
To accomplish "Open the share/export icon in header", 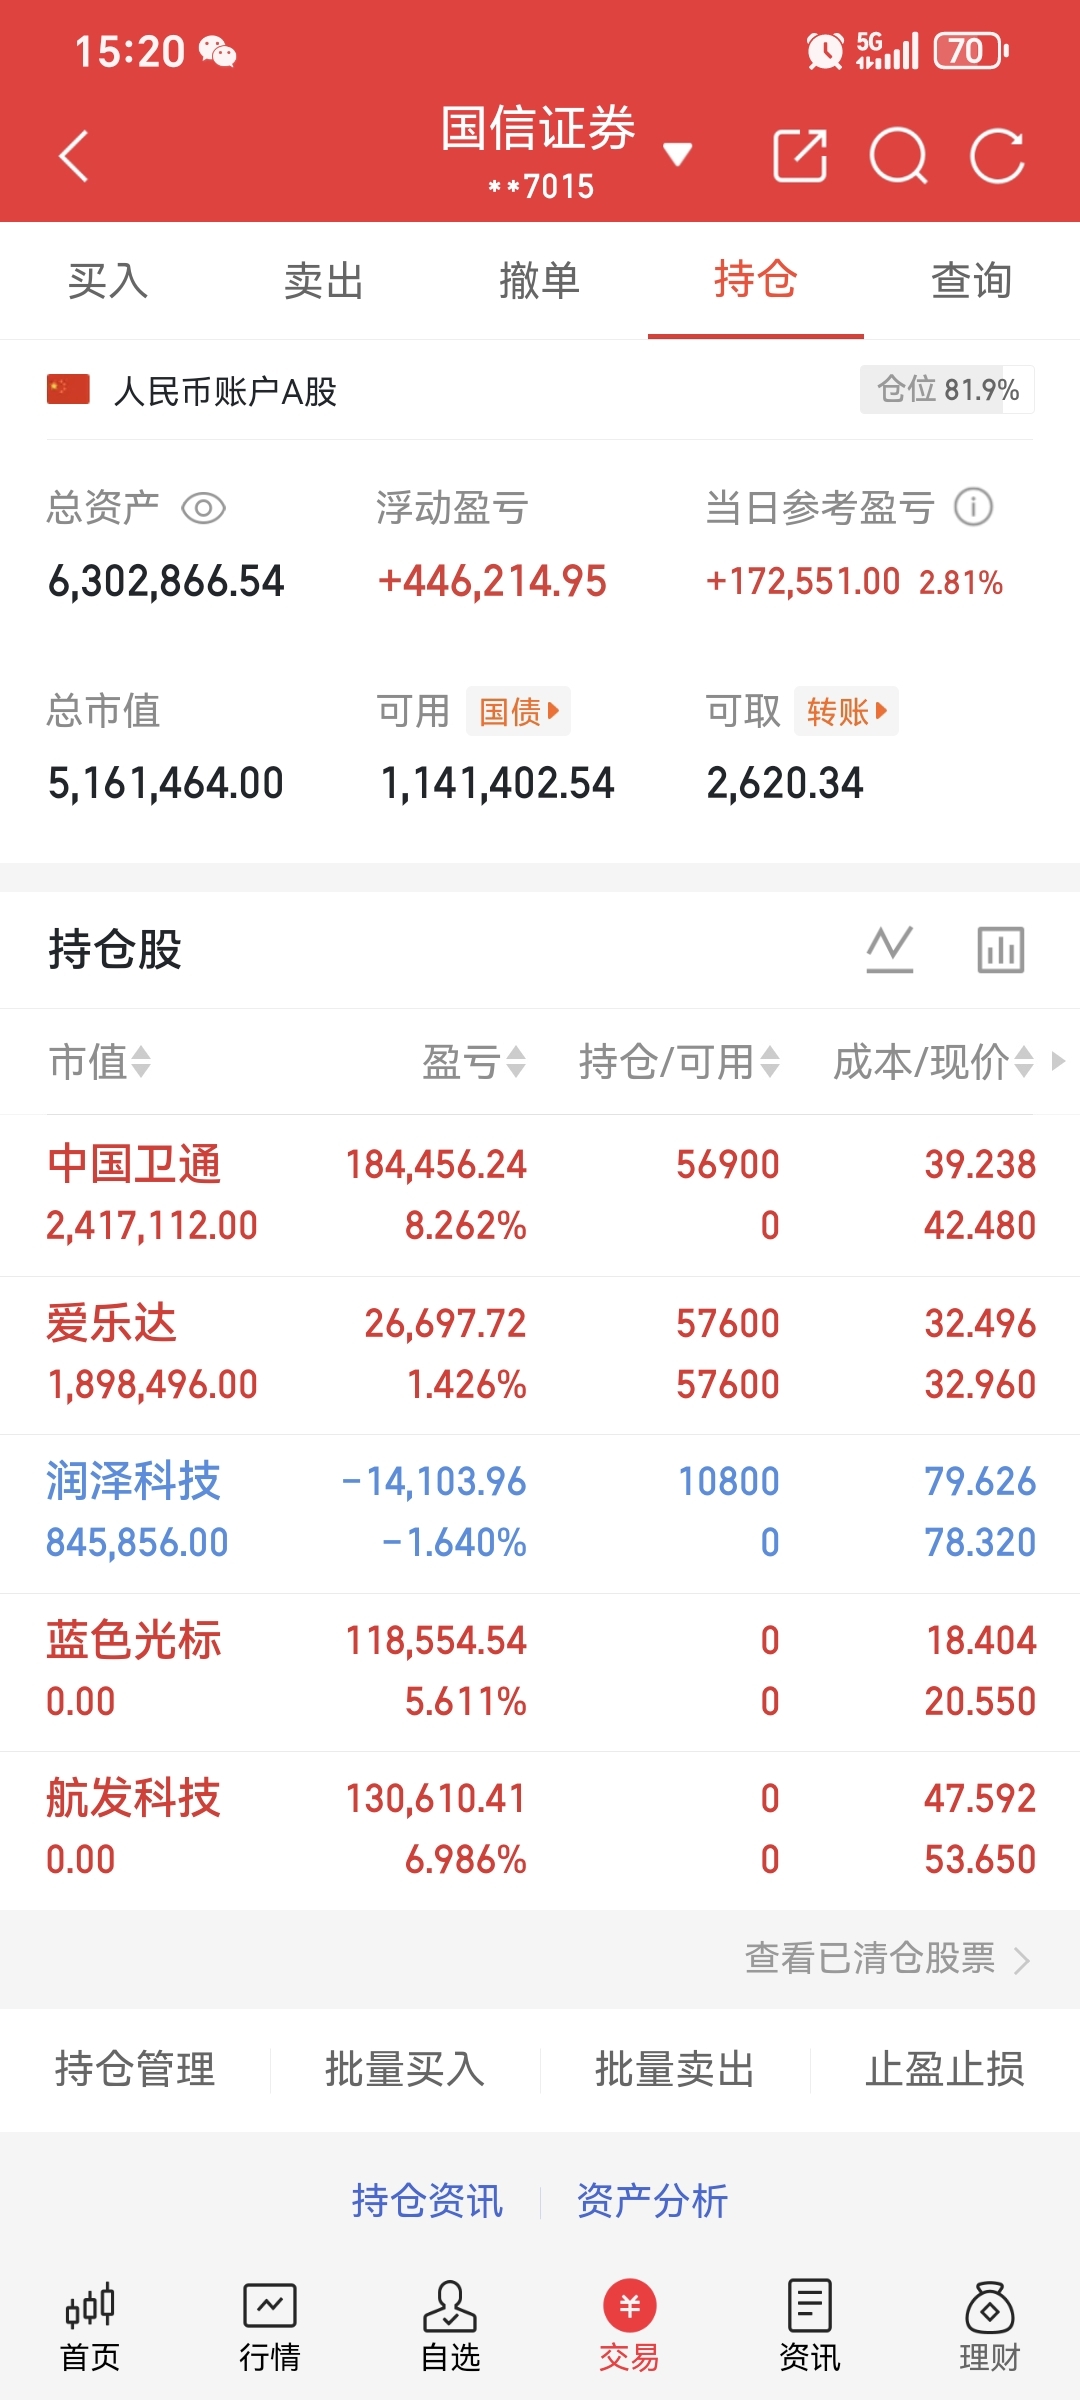I will coord(800,156).
